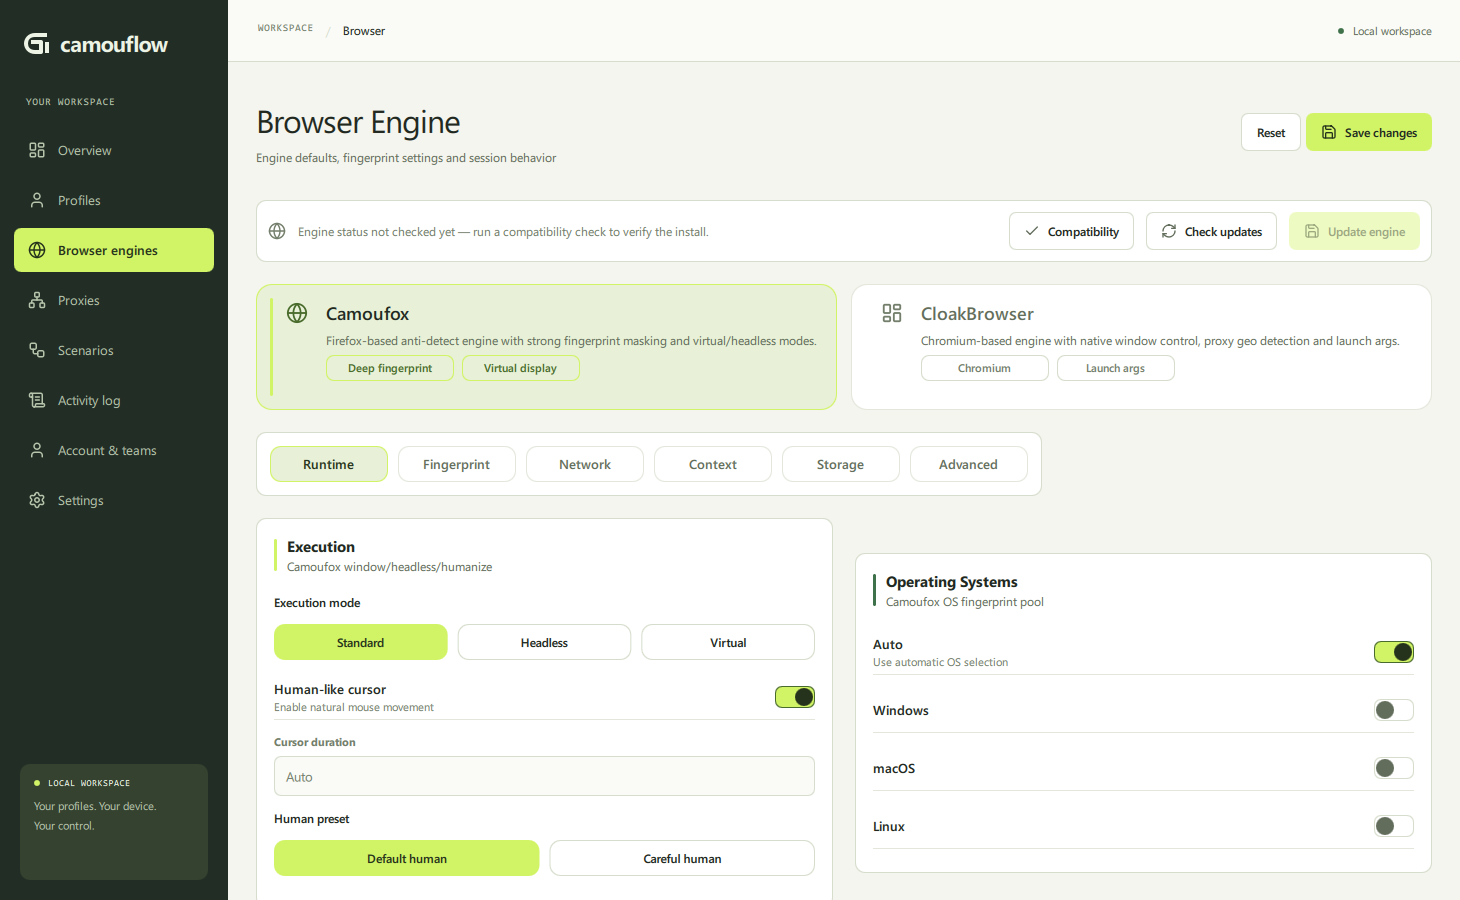Click the Activity log scroll icon
This screenshot has width=1460, height=900.
[37, 400]
